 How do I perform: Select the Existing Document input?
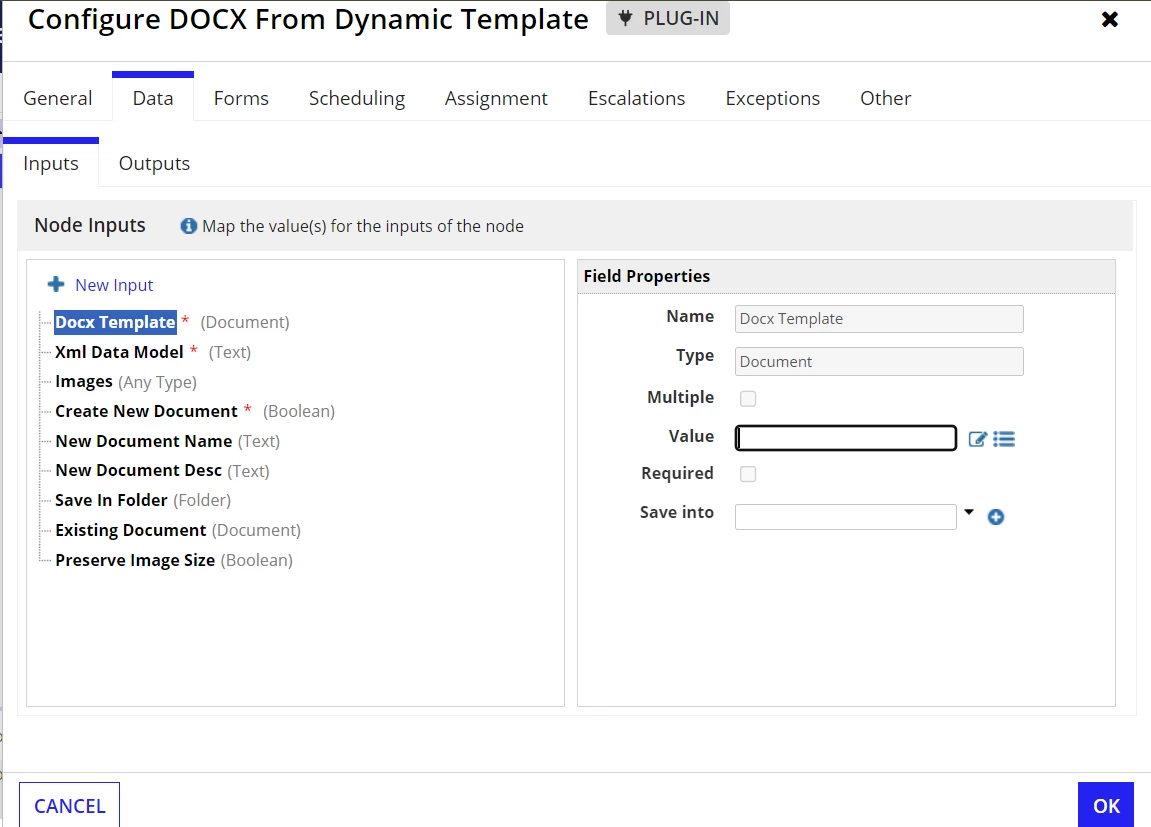(131, 530)
